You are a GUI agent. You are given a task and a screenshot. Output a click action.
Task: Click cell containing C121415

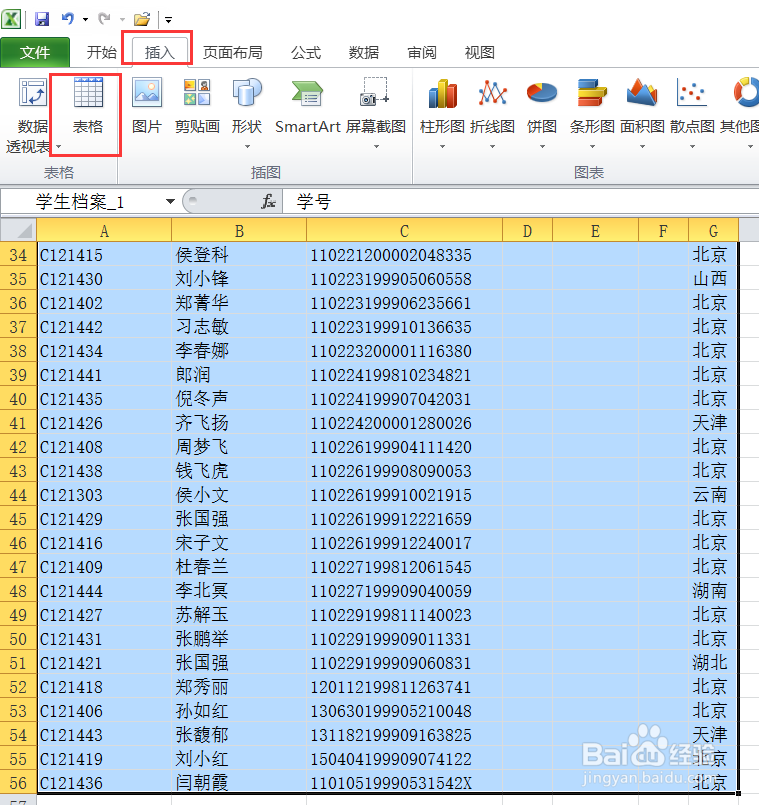click(104, 255)
